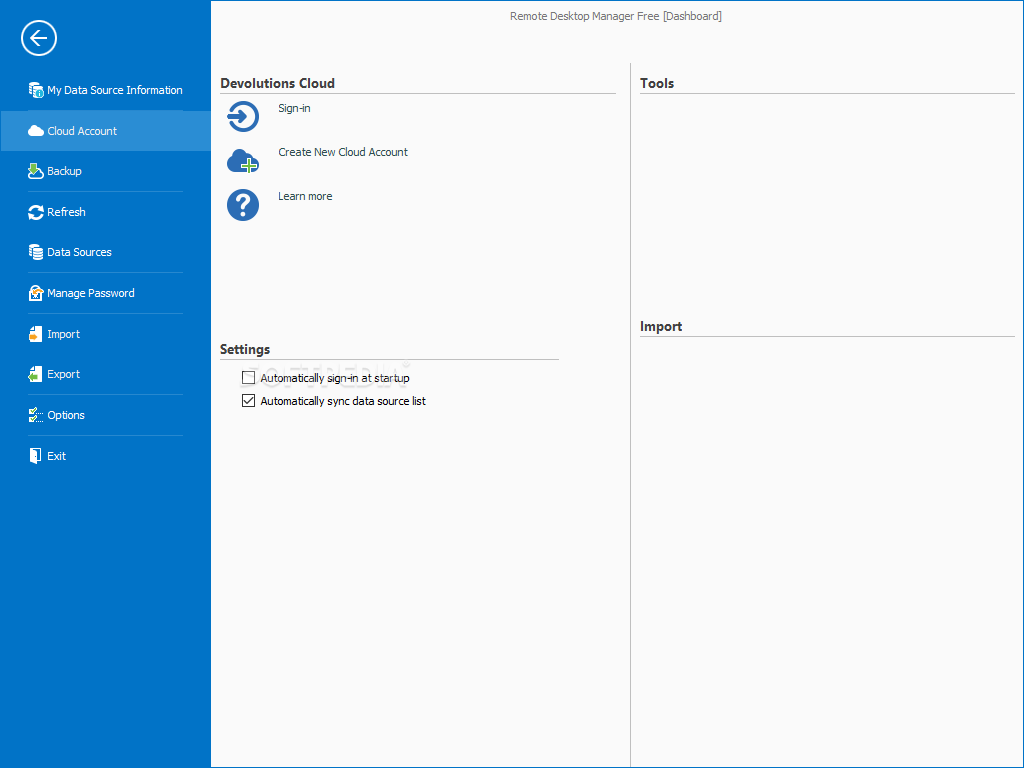The height and width of the screenshot is (768, 1024).
Task: Click the Refresh arrows icon
Action: point(36,212)
